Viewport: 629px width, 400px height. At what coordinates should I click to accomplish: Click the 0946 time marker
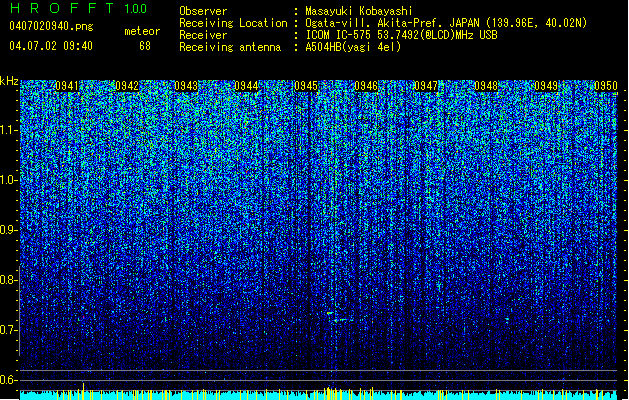pos(366,86)
